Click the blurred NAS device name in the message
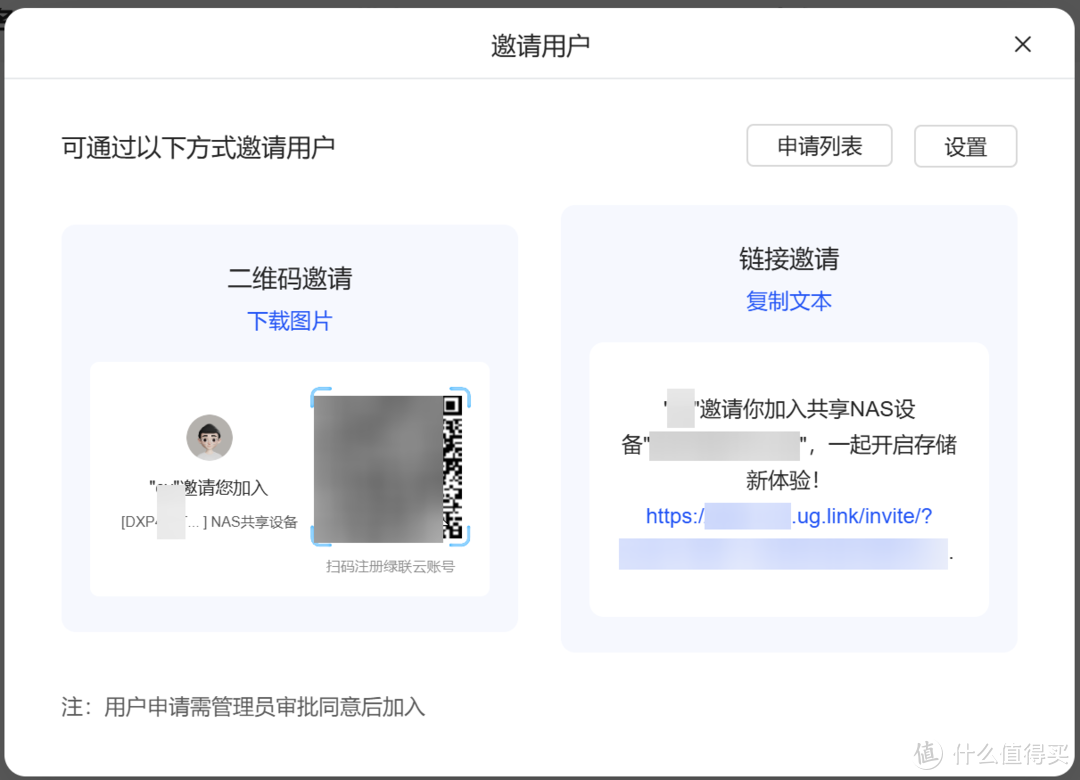The height and width of the screenshot is (780, 1080). click(725, 445)
